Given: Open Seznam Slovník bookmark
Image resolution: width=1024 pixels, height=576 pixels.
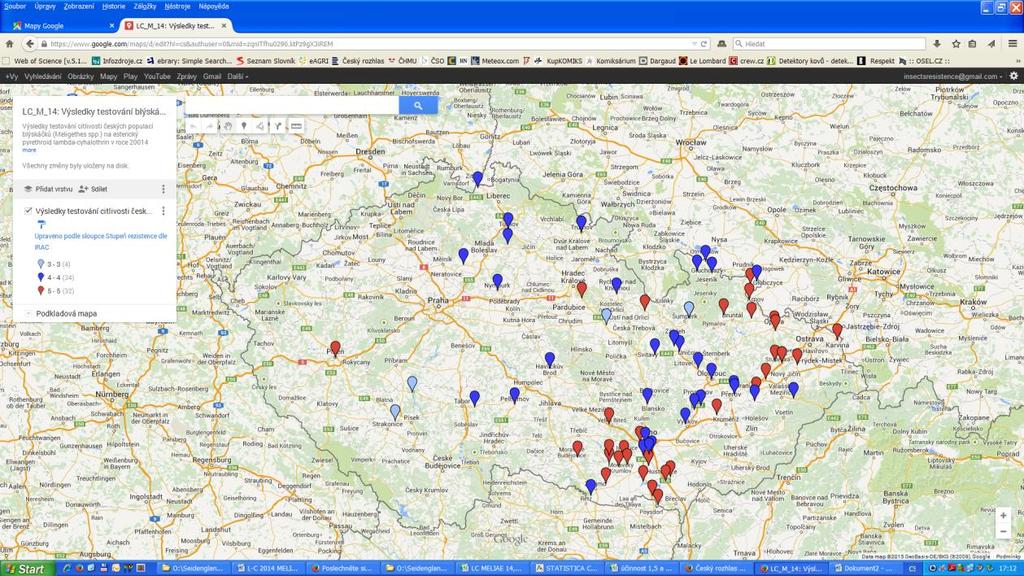Looking at the screenshot, I should click(266, 61).
